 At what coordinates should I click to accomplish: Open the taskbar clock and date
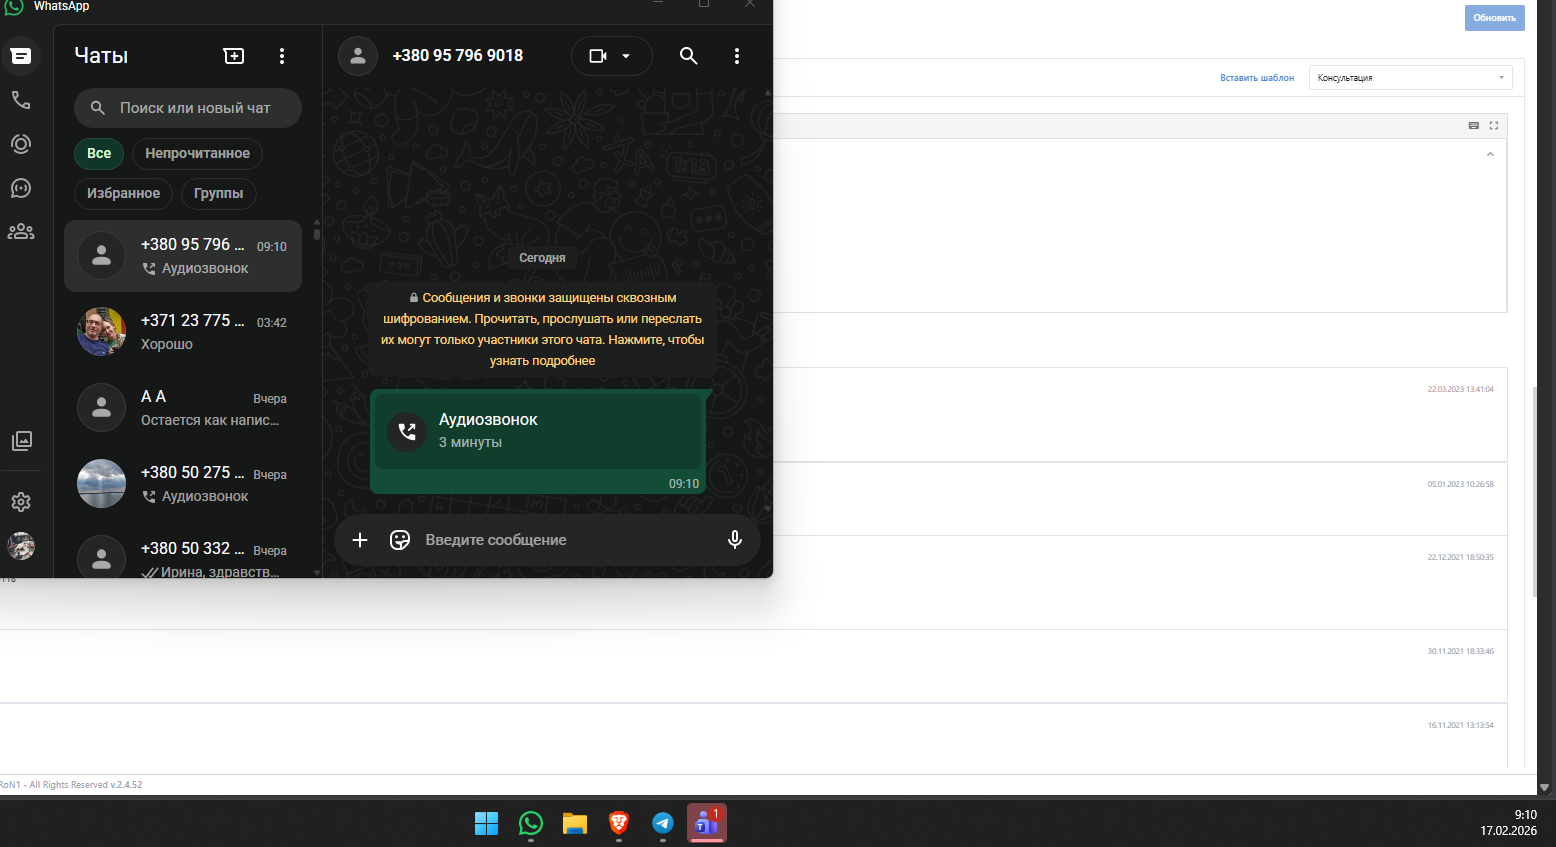[1509, 823]
